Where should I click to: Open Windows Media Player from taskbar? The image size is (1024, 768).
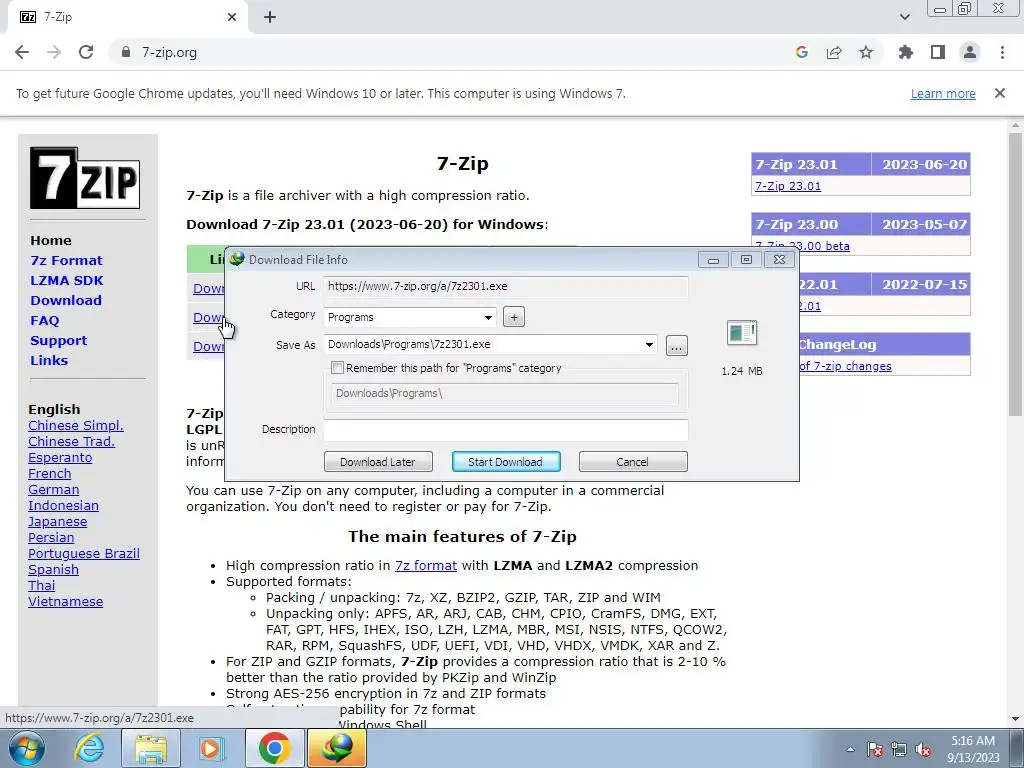pos(212,748)
